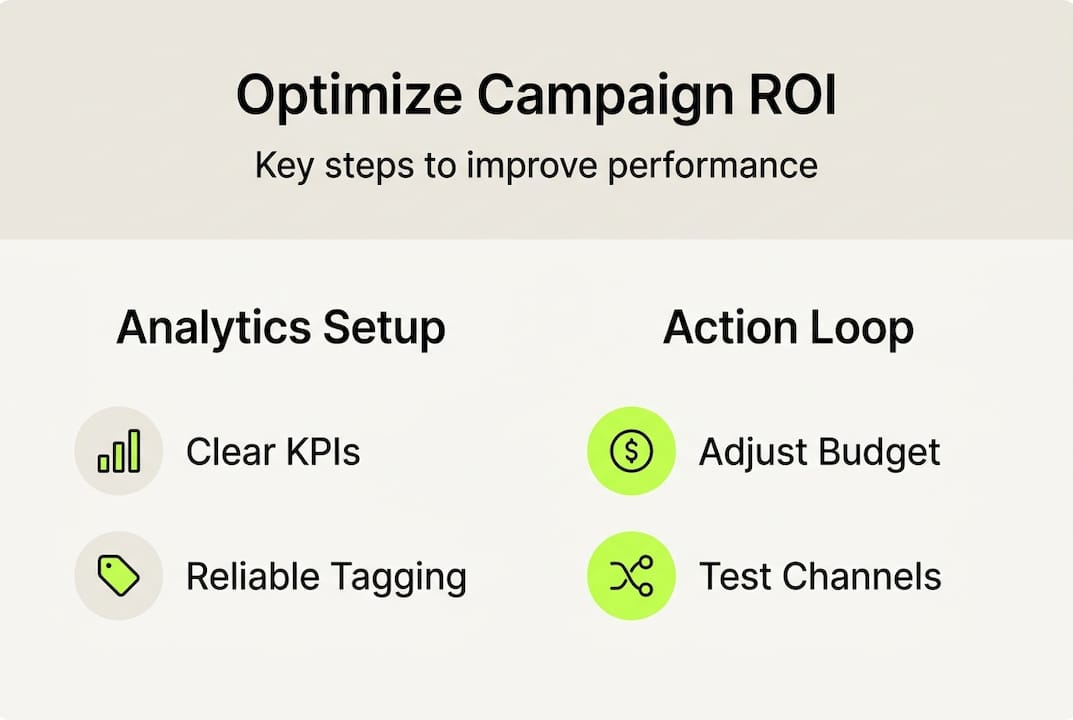Select the Clear KPIs label
The image size is (1073, 720).
273,452
